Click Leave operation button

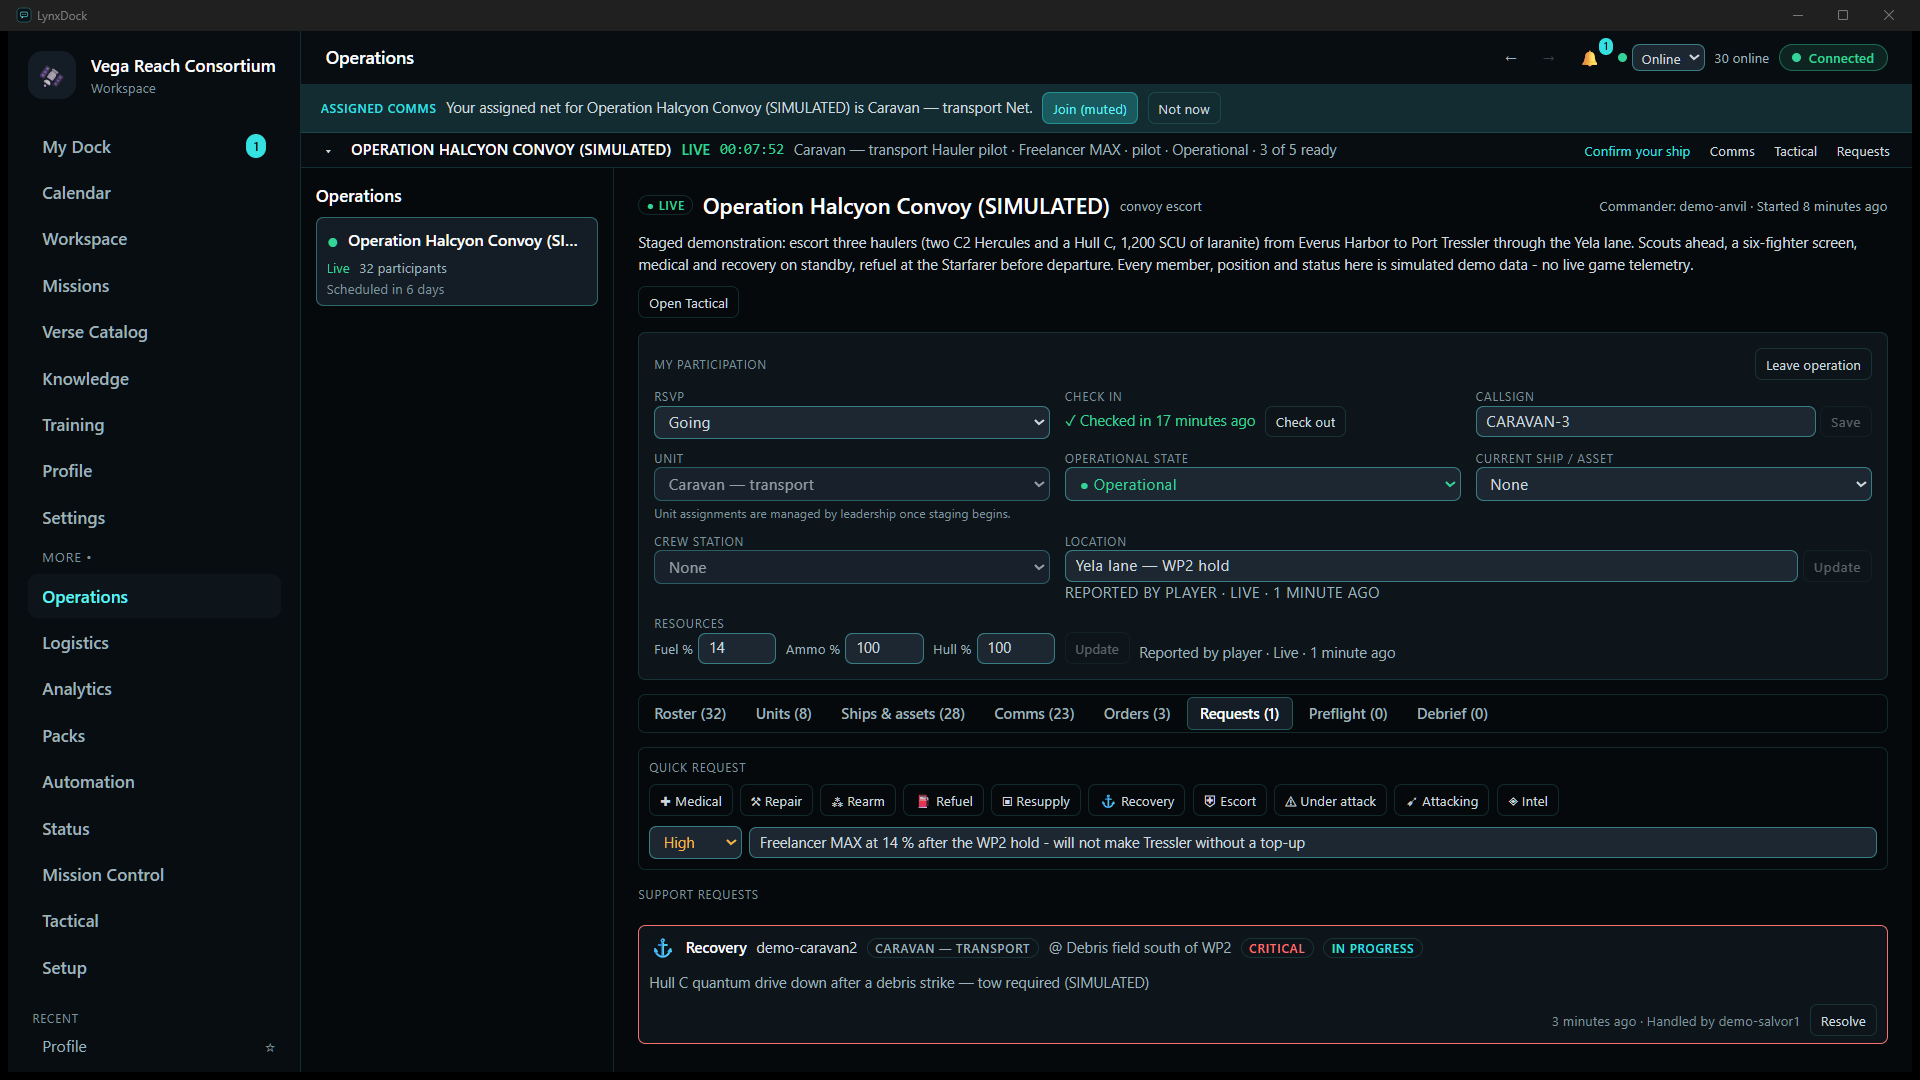click(x=1813, y=365)
